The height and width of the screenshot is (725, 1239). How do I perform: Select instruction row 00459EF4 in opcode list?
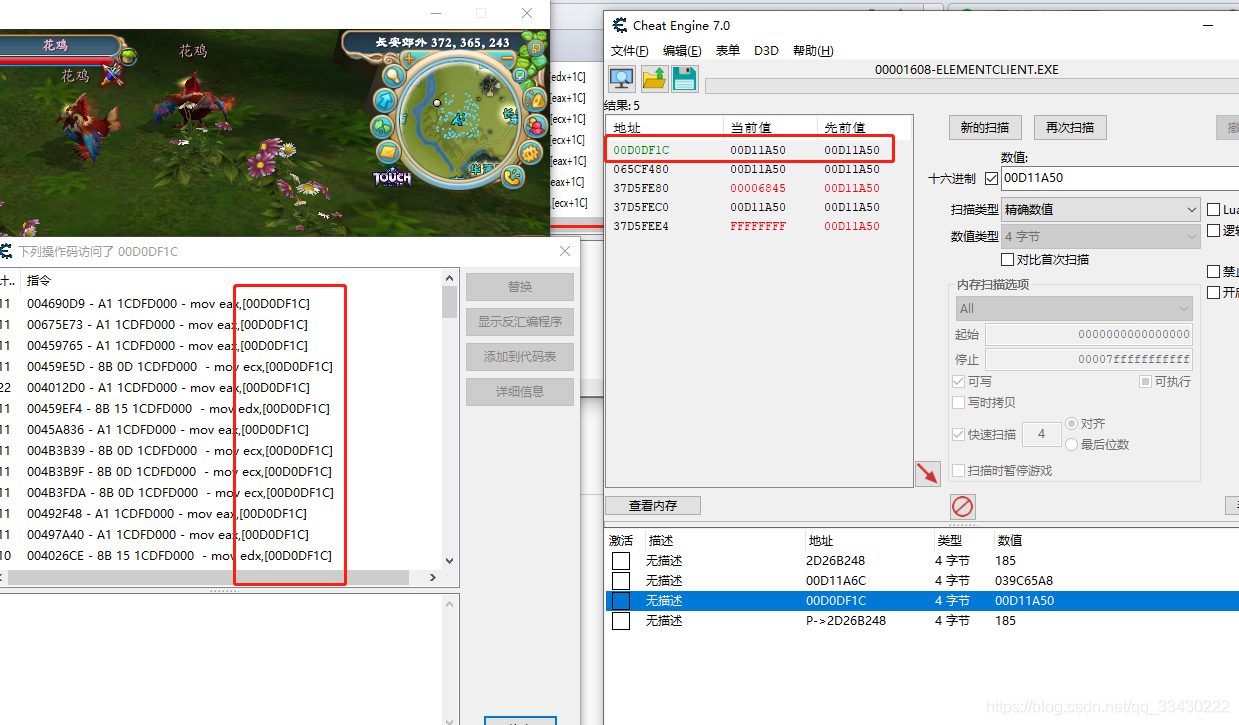[220, 408]
